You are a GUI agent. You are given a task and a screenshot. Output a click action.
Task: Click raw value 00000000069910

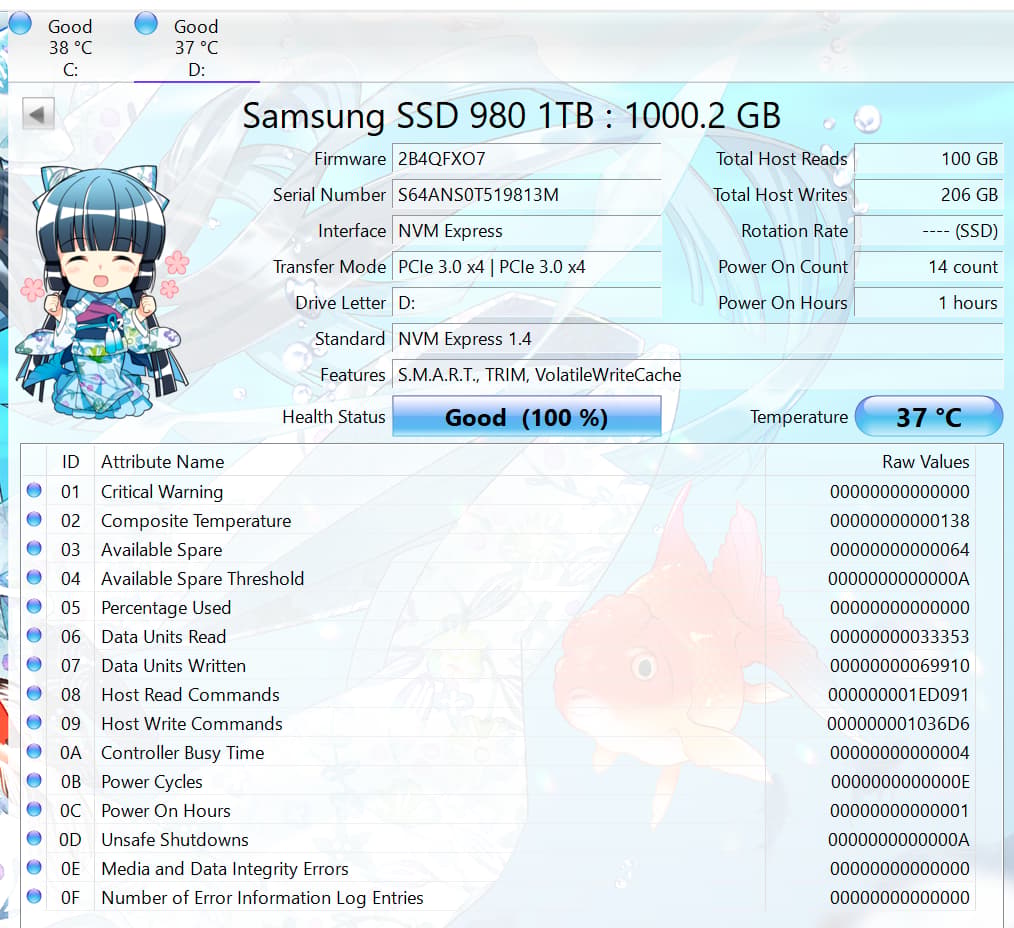pos(900,666)
